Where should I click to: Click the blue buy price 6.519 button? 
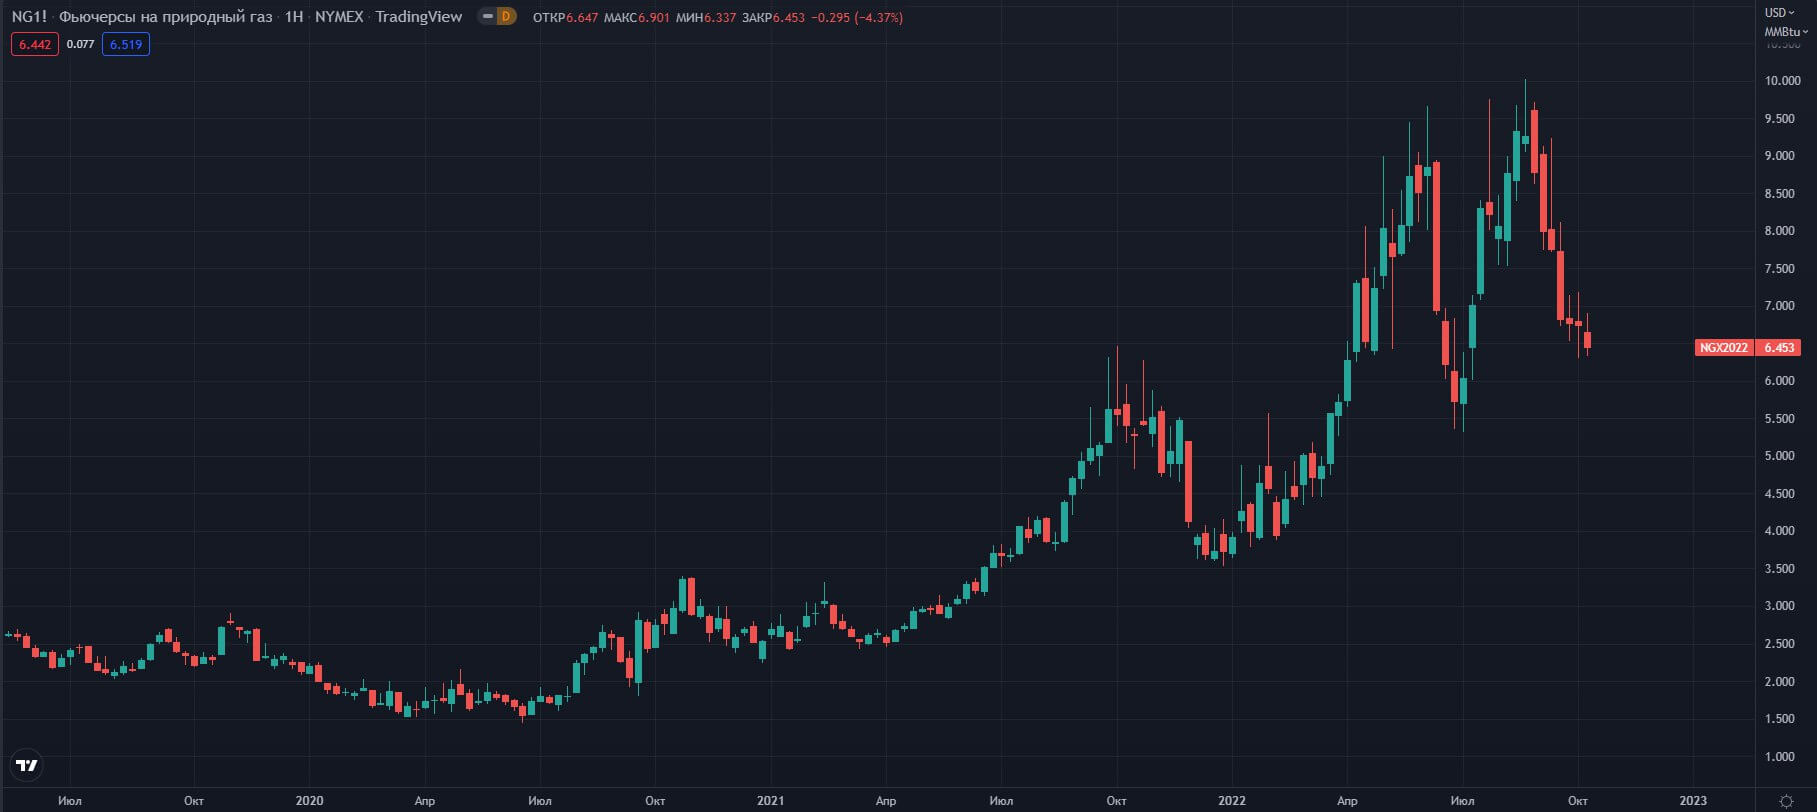point(126,44)
